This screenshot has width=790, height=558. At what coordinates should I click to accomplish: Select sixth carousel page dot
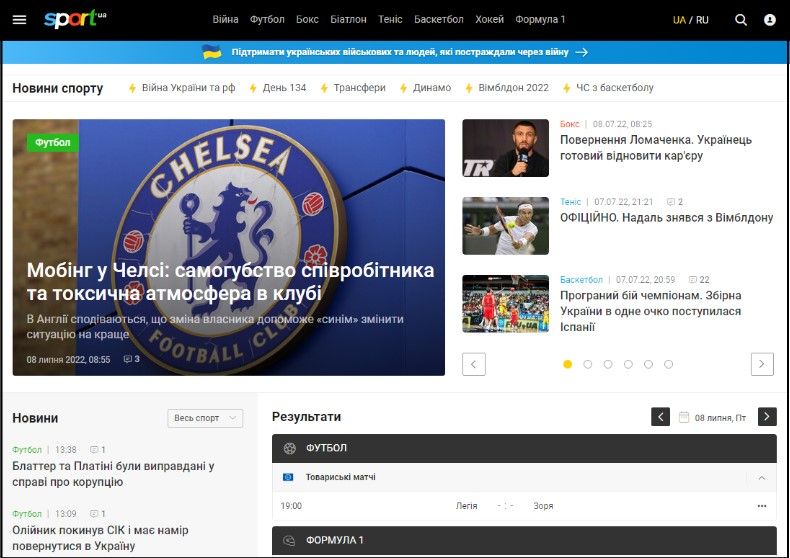[669, 364]
